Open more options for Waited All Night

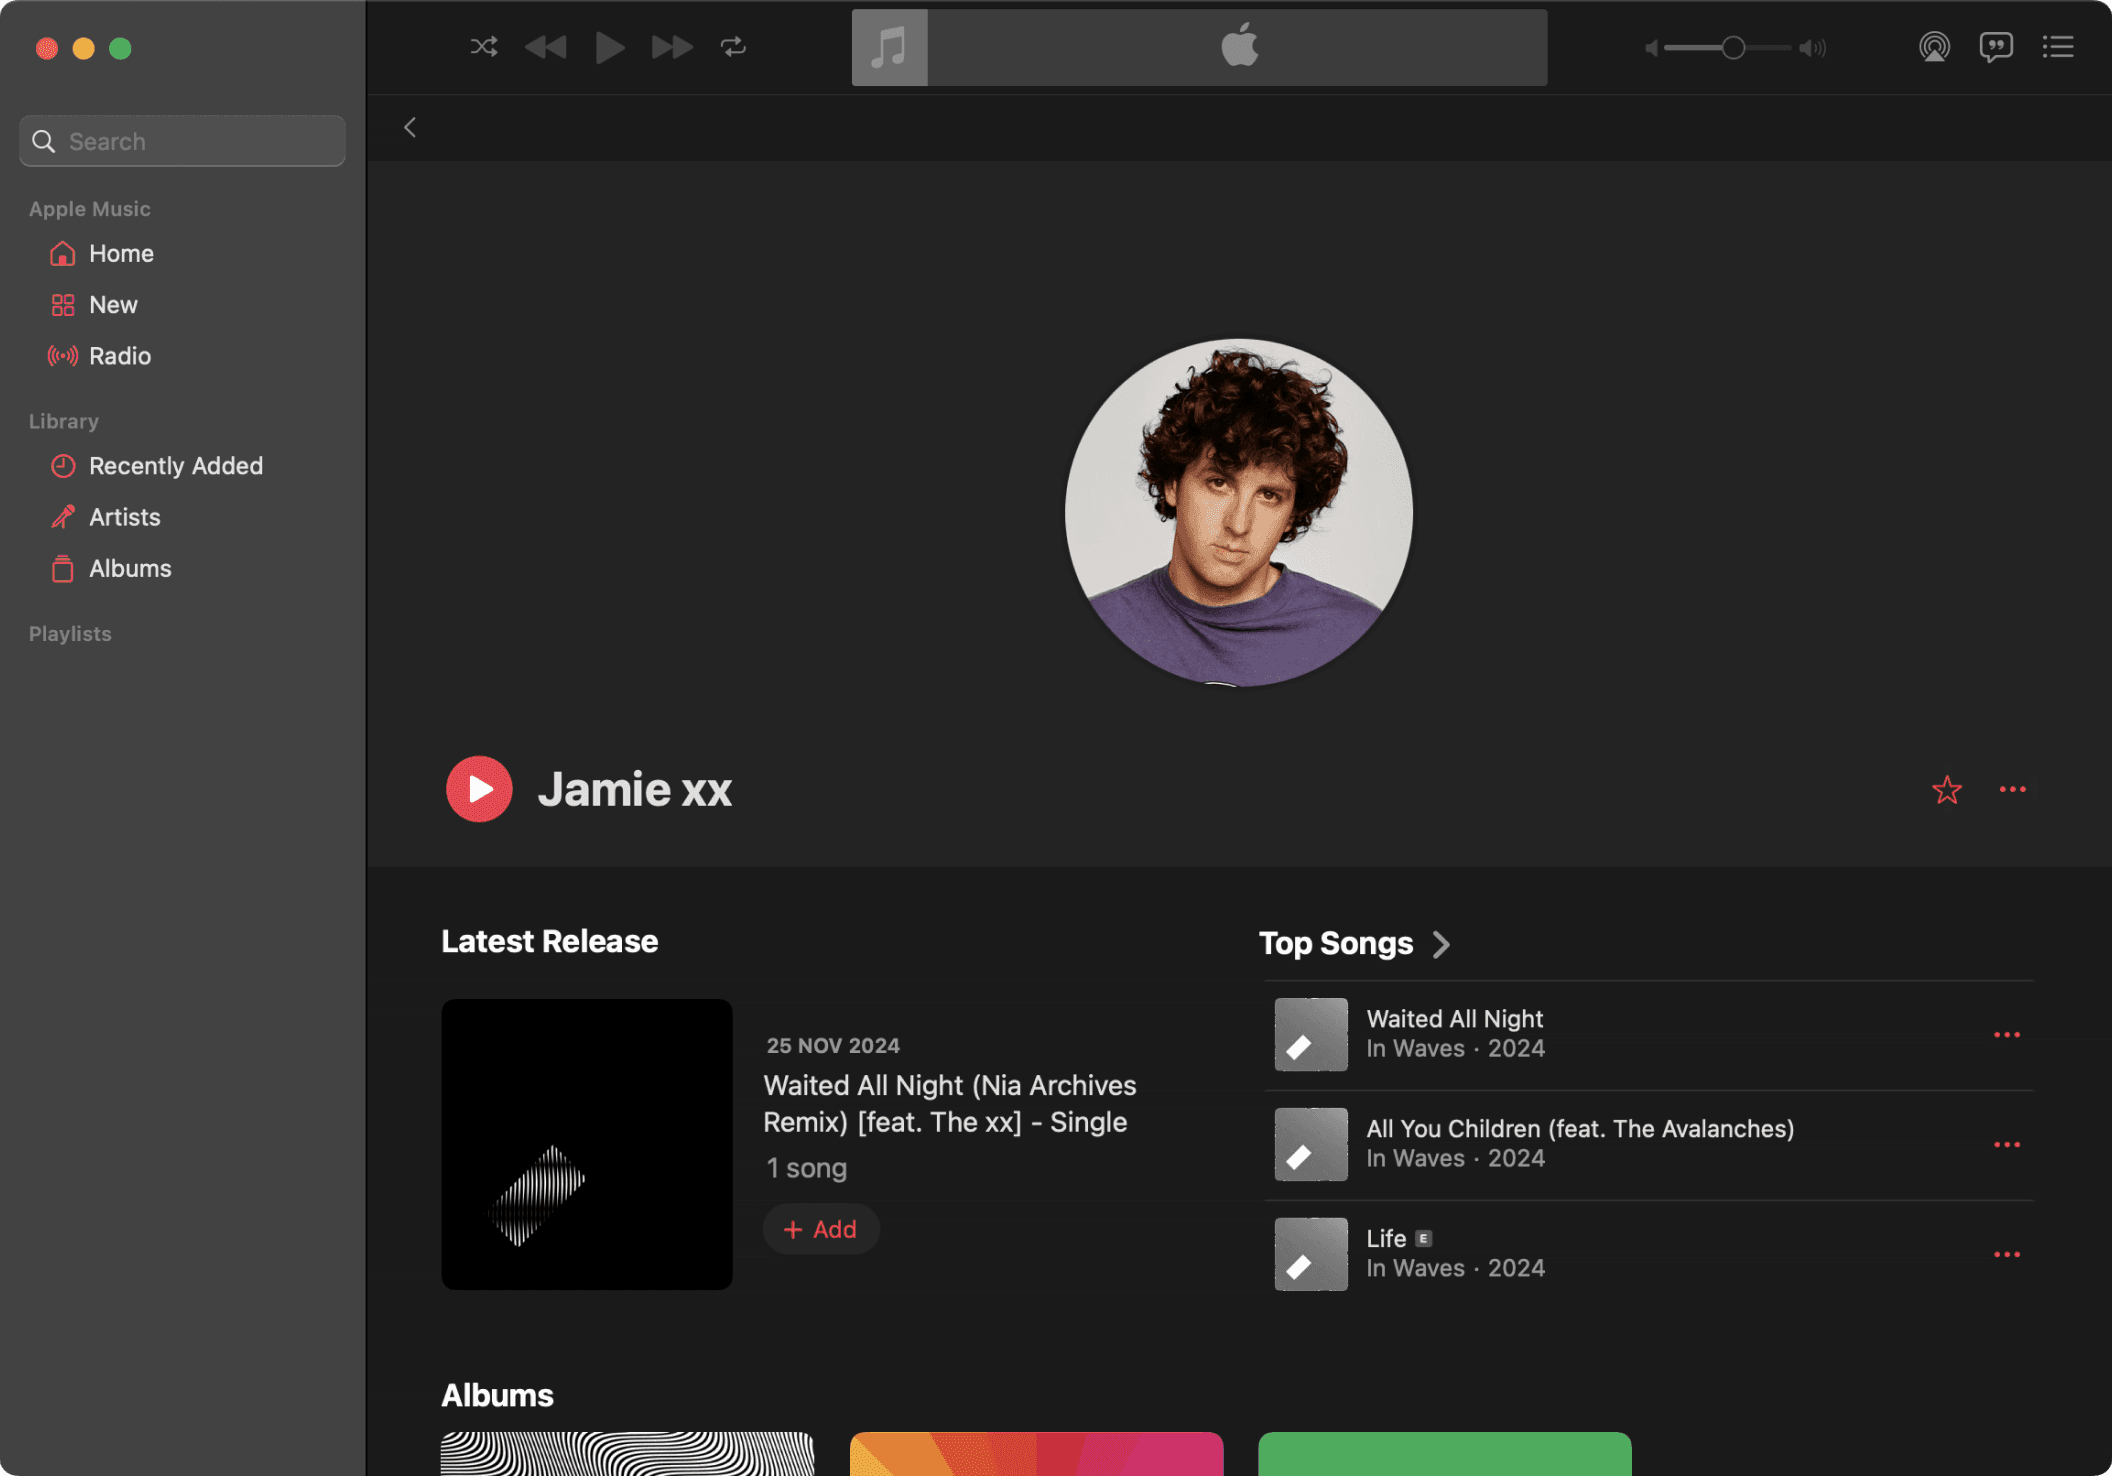(2006, 1035)
